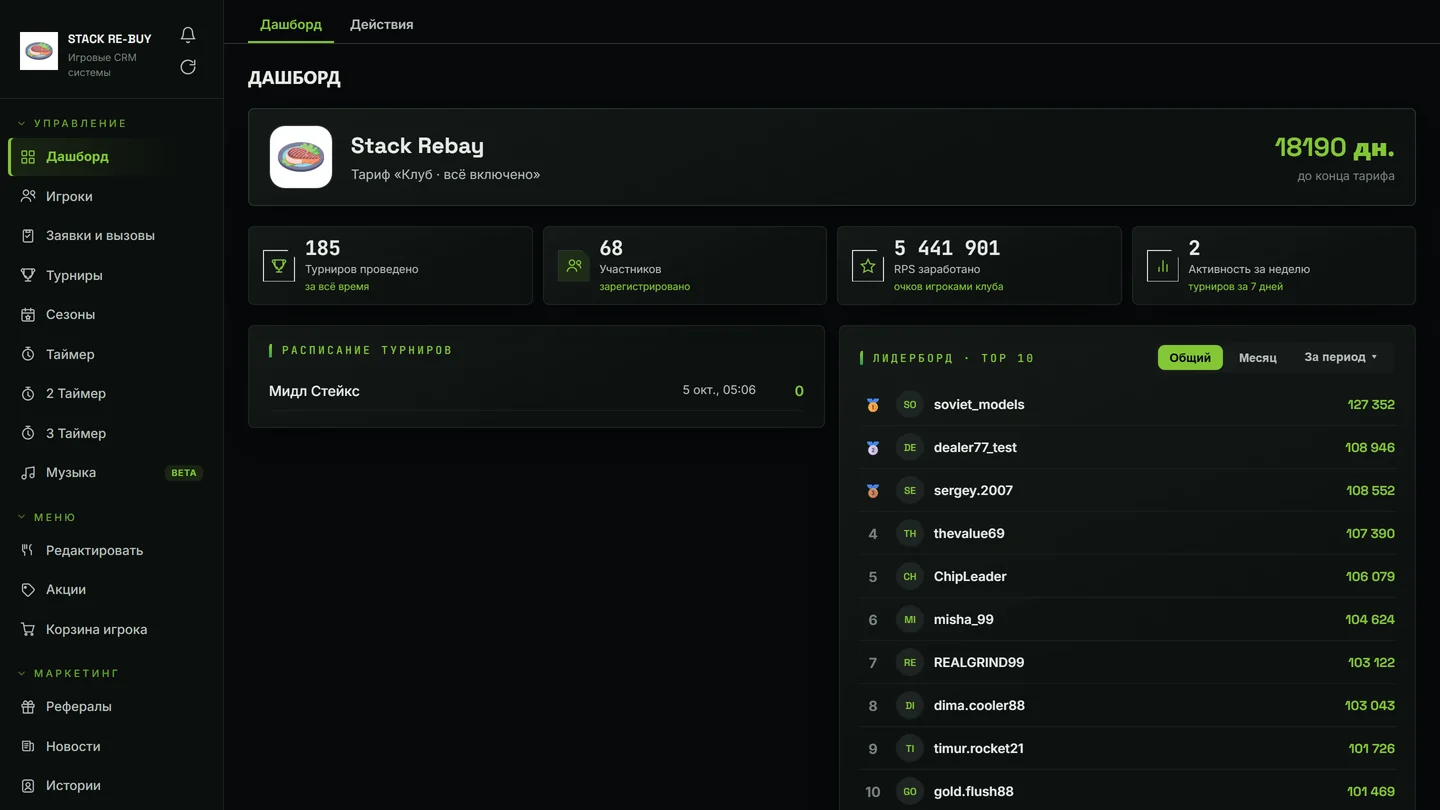Open Музыка via its note icon
This screenshot has height=810, width=1440.
28,473
